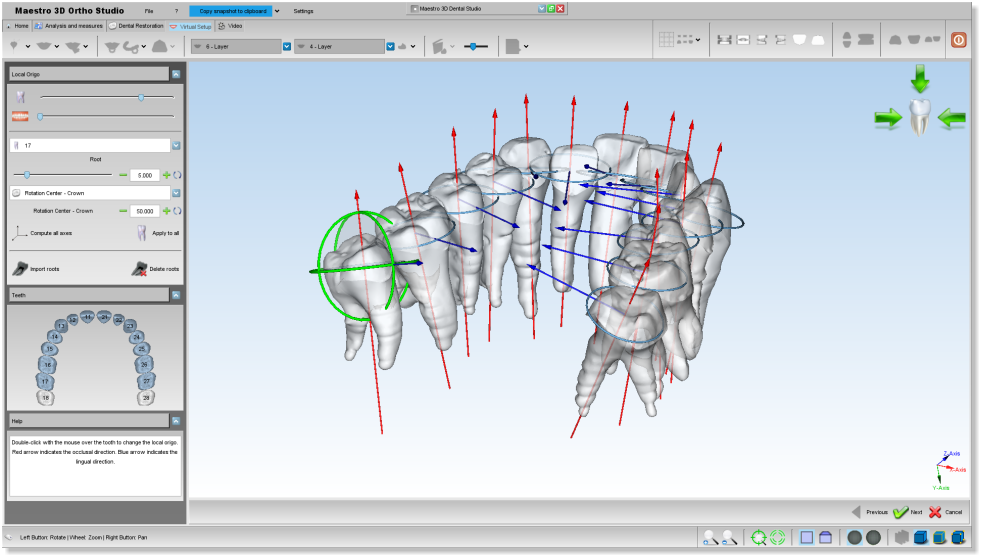The width and height of the screenshot is (984, 560).
Task: Click the white upper arch icon
Action: click(x=799, y=40)
